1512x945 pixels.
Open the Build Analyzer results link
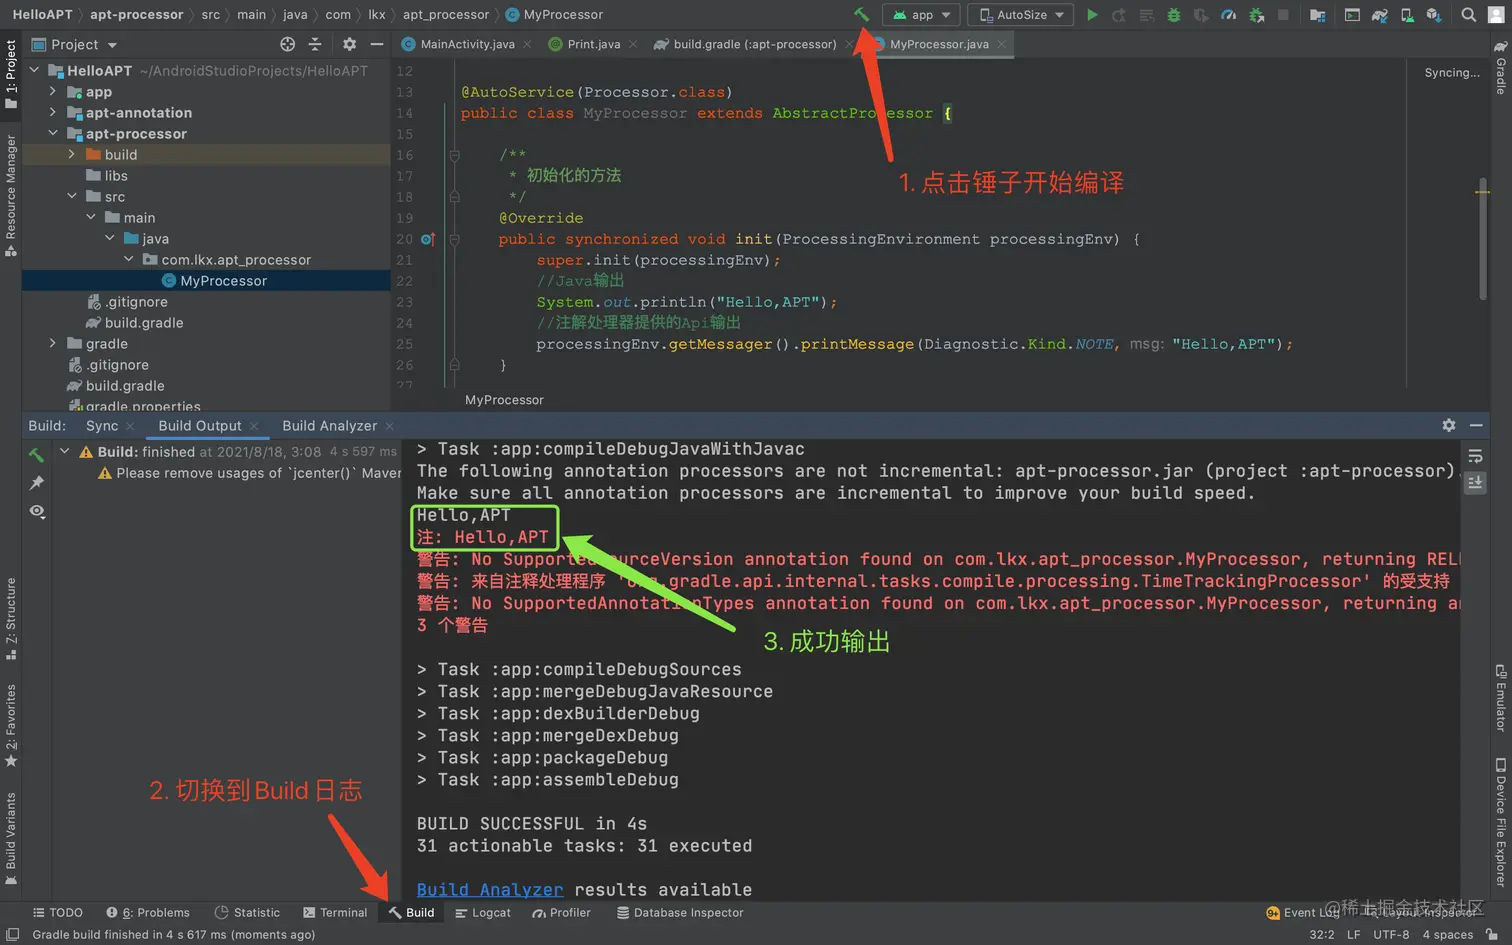click(x=490, y=889)
